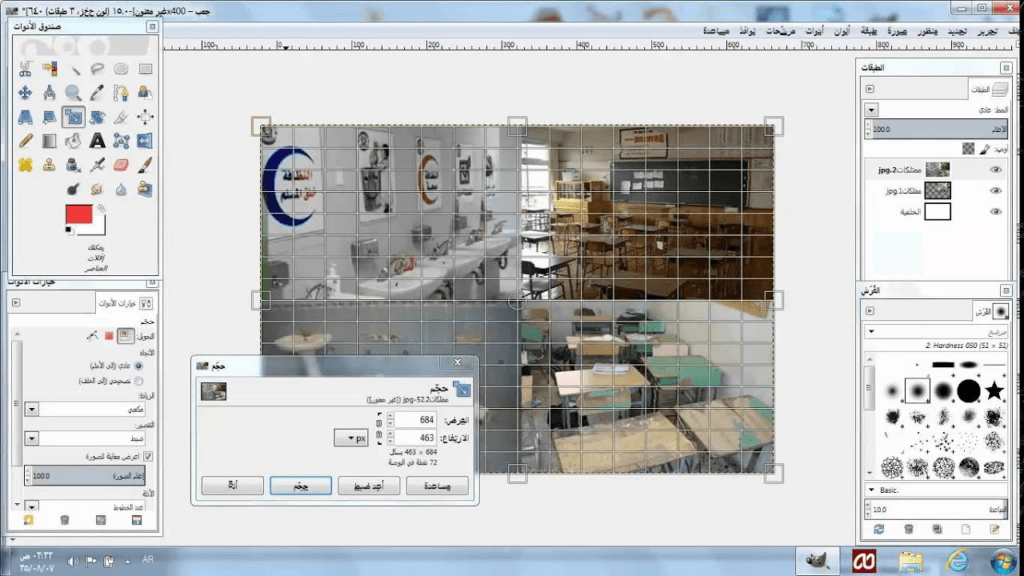Image resolution: width=1024 pixels, height=576 pixels.
Task: Open the layer mode dropdown in Layers panel
Action: pyautogui.click(x=872, y=110)
